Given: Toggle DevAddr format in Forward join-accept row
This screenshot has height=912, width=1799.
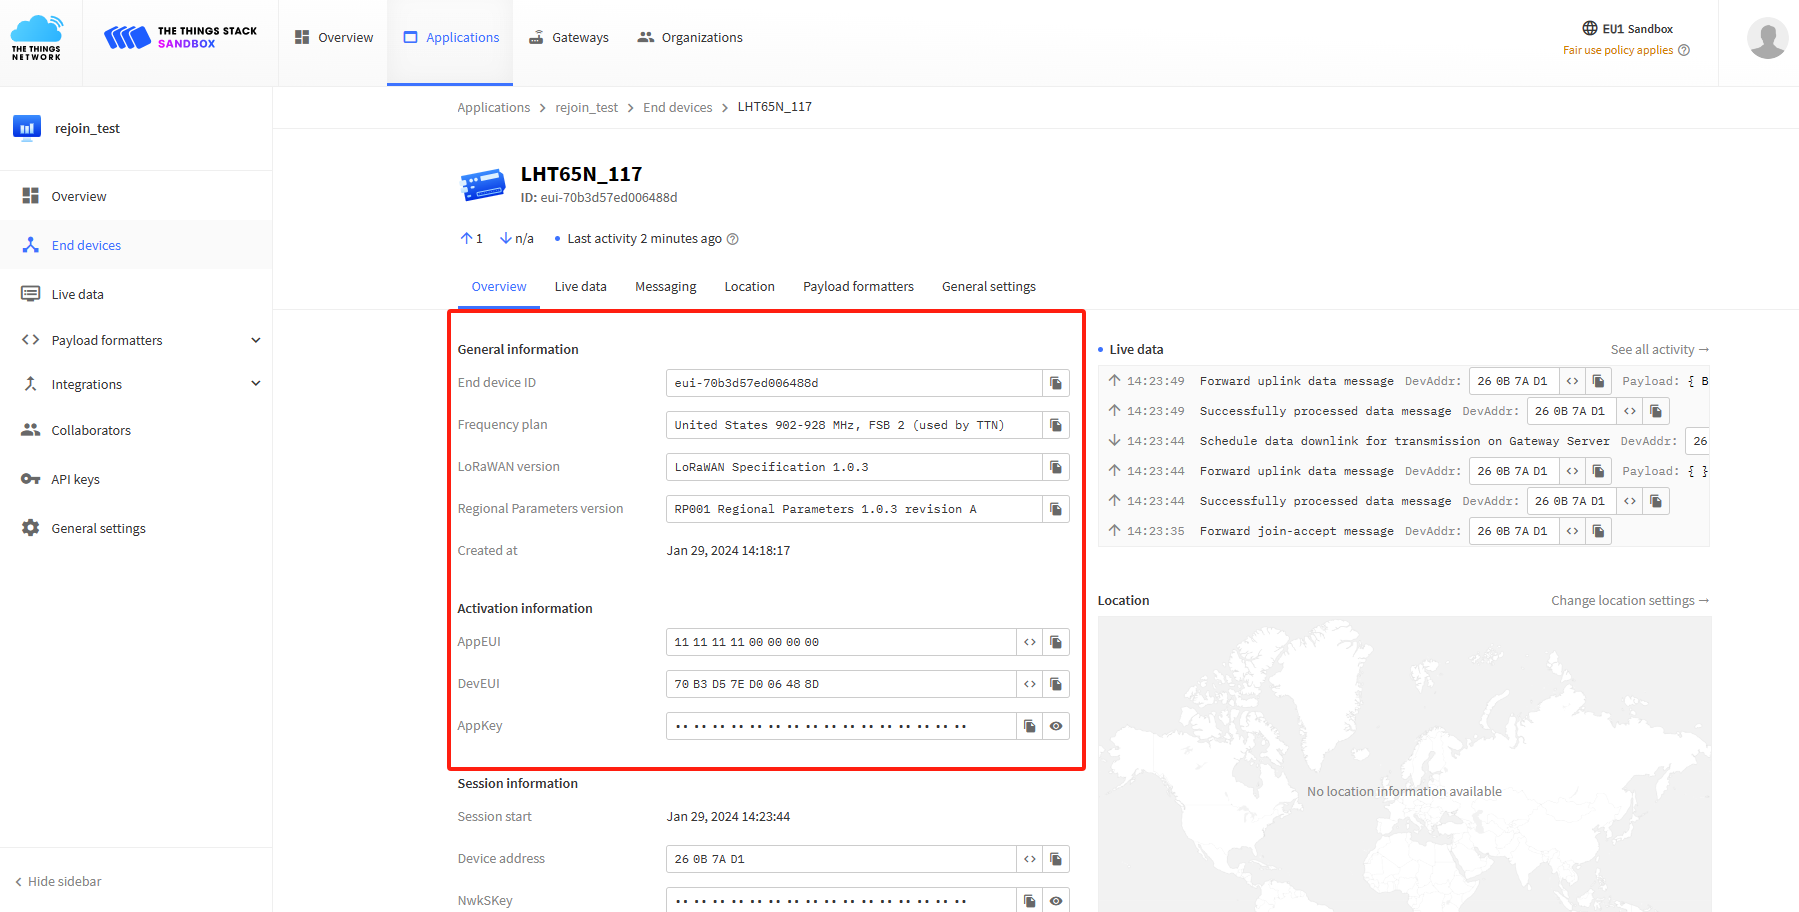Looking at the screenshot, I should click(x=1572, y=531).
